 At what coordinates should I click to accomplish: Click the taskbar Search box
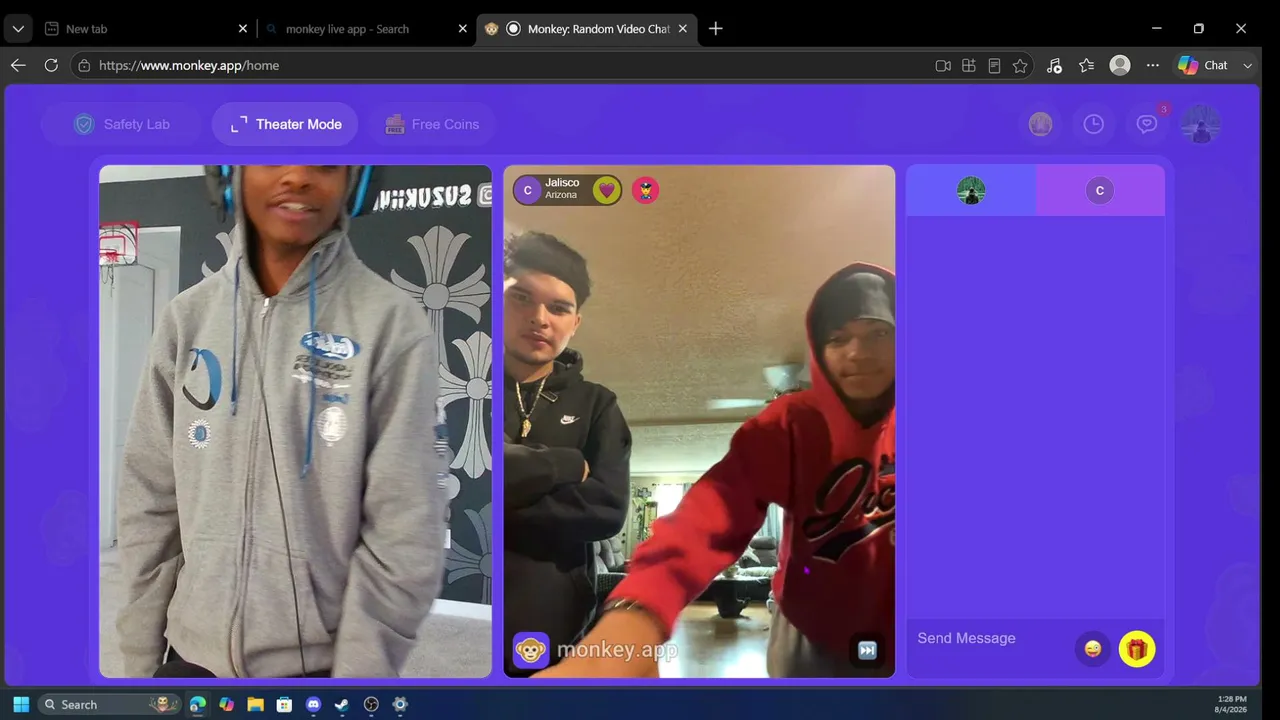coord(110,704)
